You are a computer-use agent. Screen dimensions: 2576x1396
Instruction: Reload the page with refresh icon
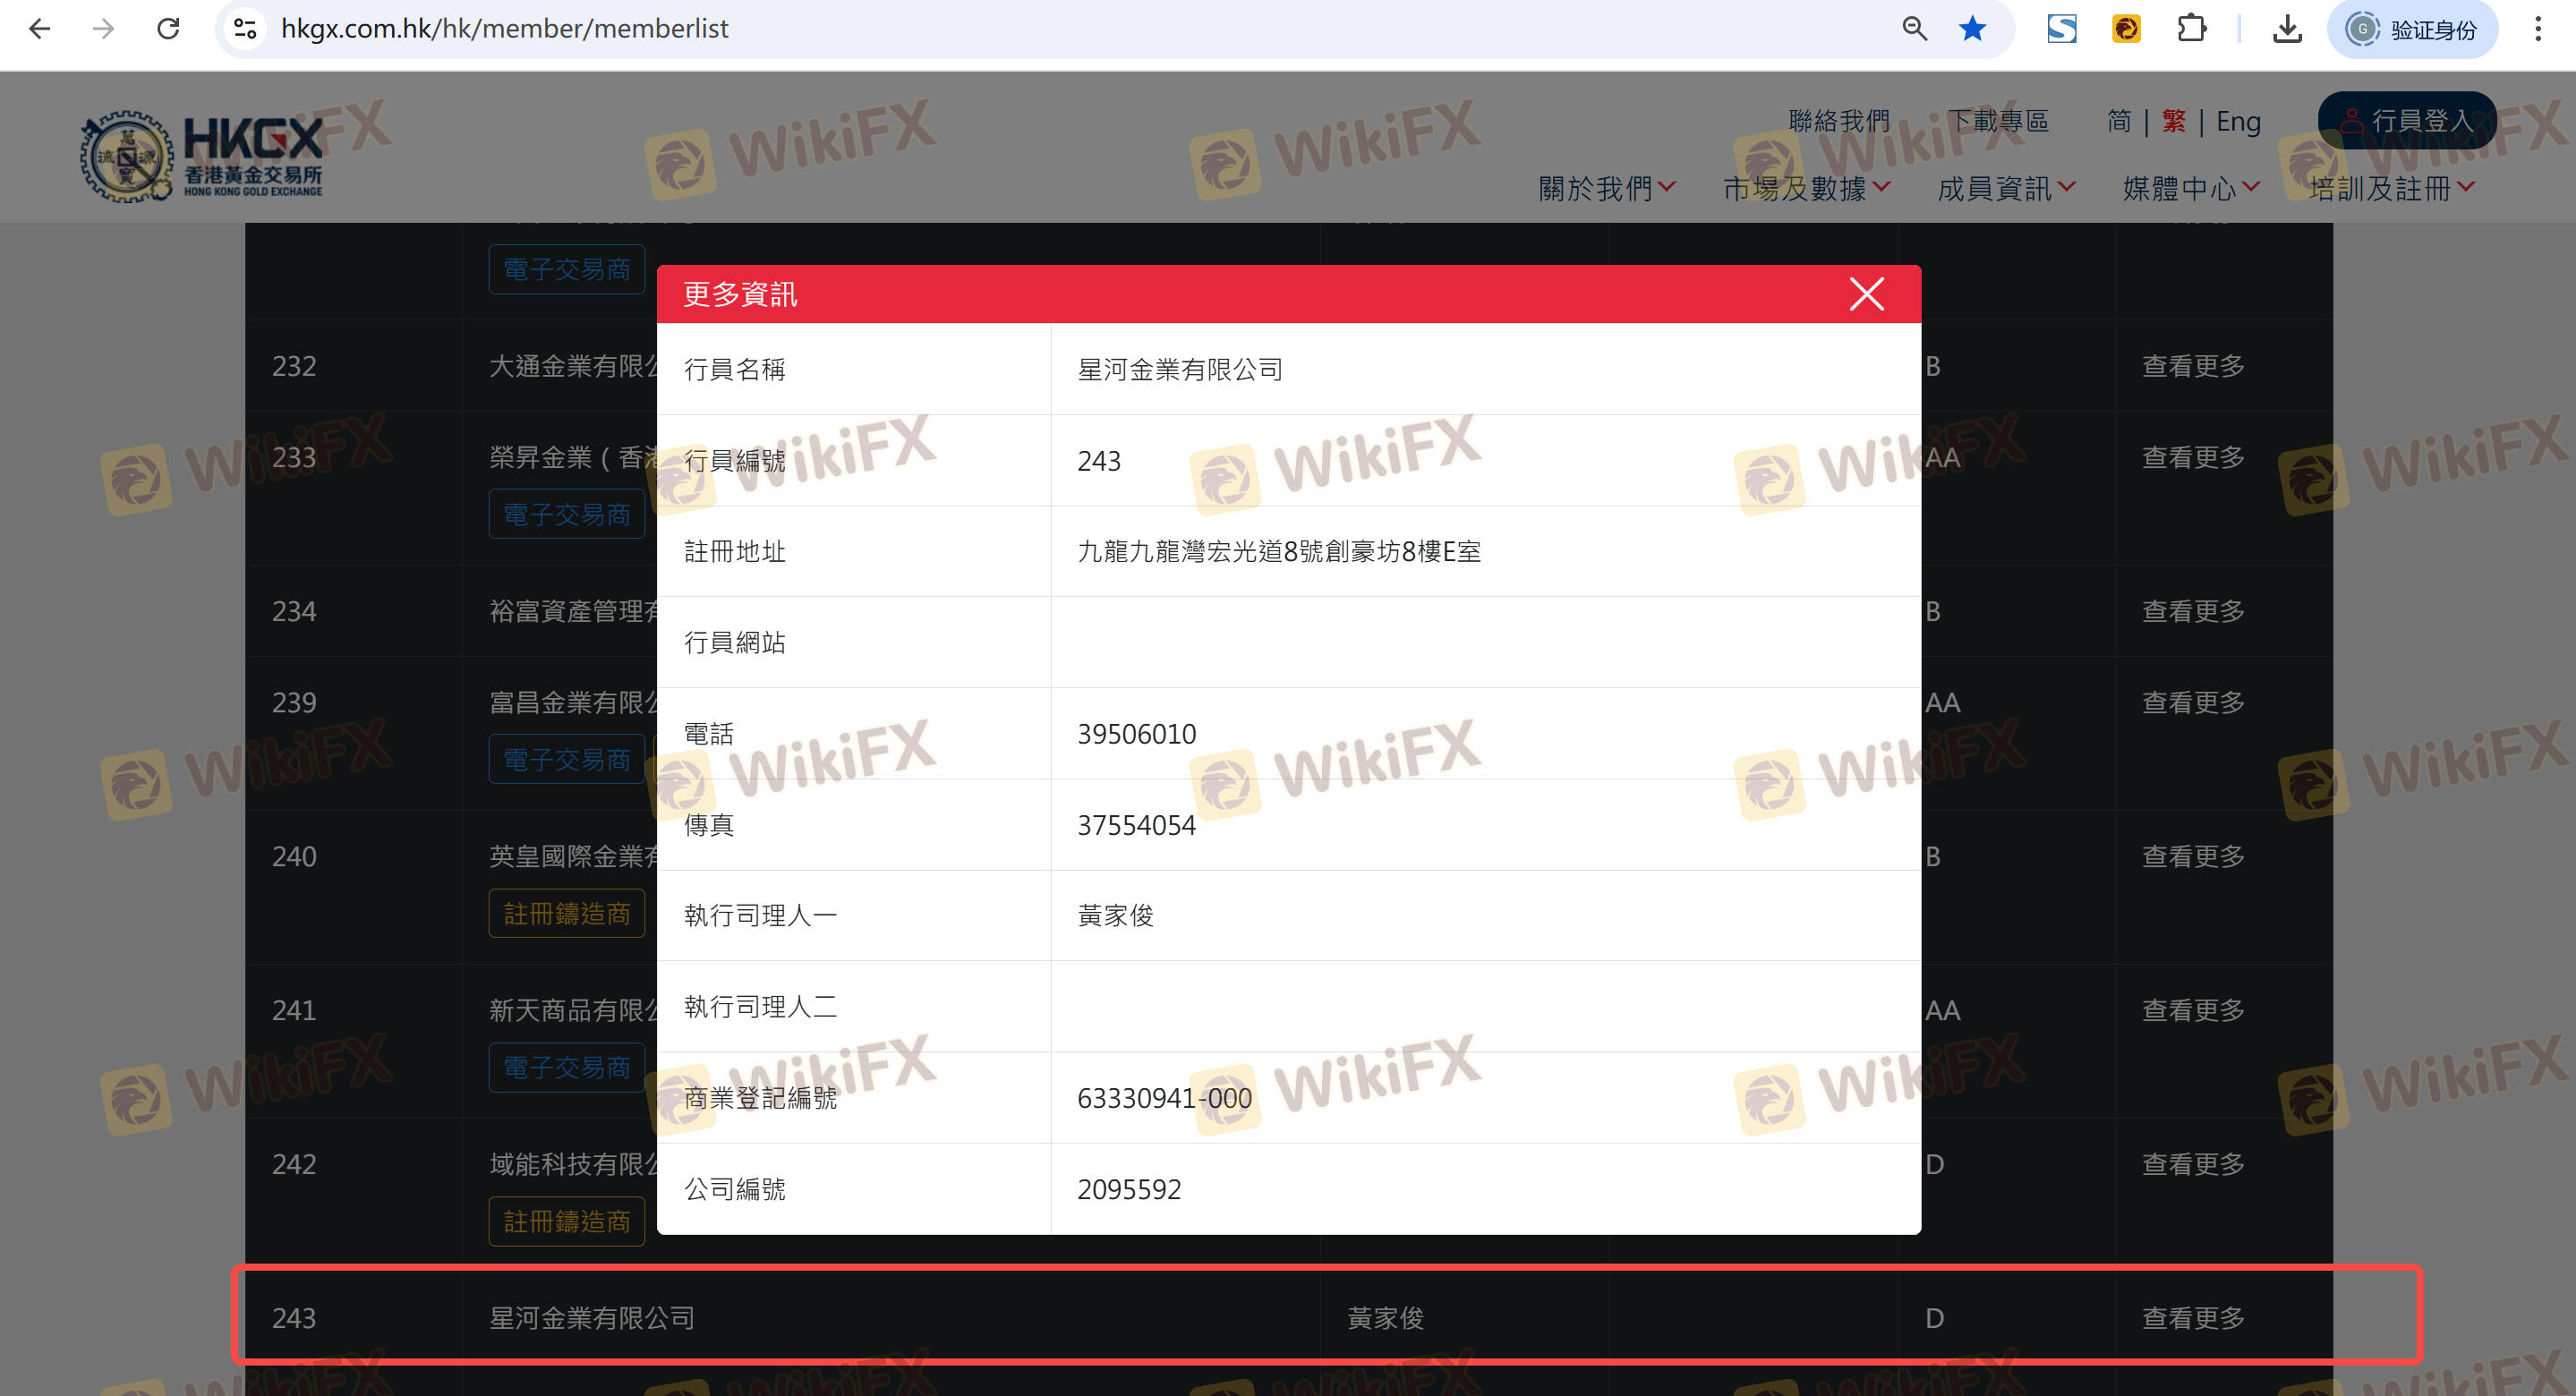168,29
